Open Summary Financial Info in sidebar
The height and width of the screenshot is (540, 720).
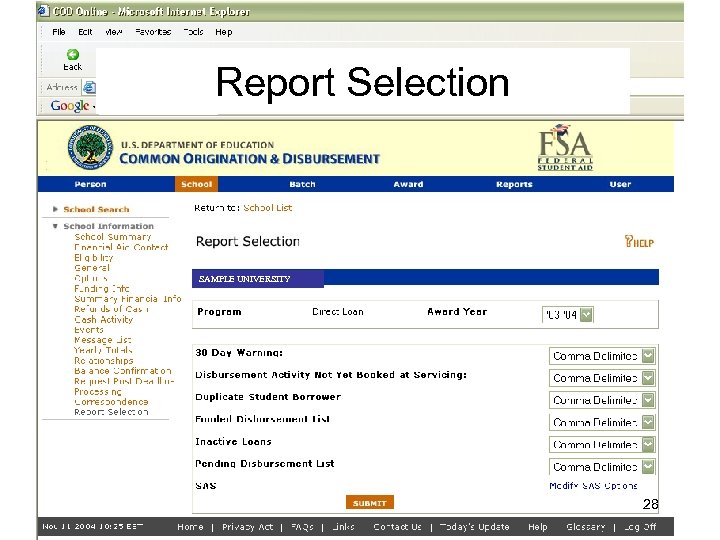point(128,299)
